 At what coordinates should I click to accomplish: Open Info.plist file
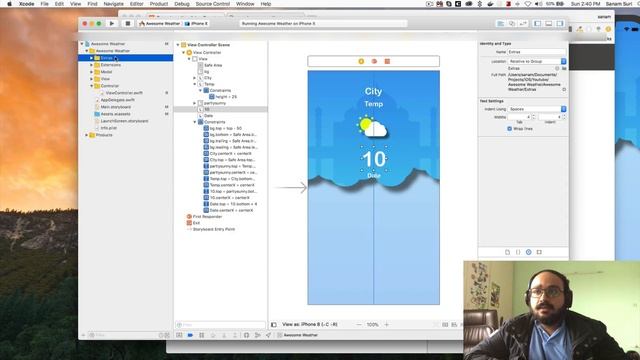pyautogui.click(x=109, y=128)
